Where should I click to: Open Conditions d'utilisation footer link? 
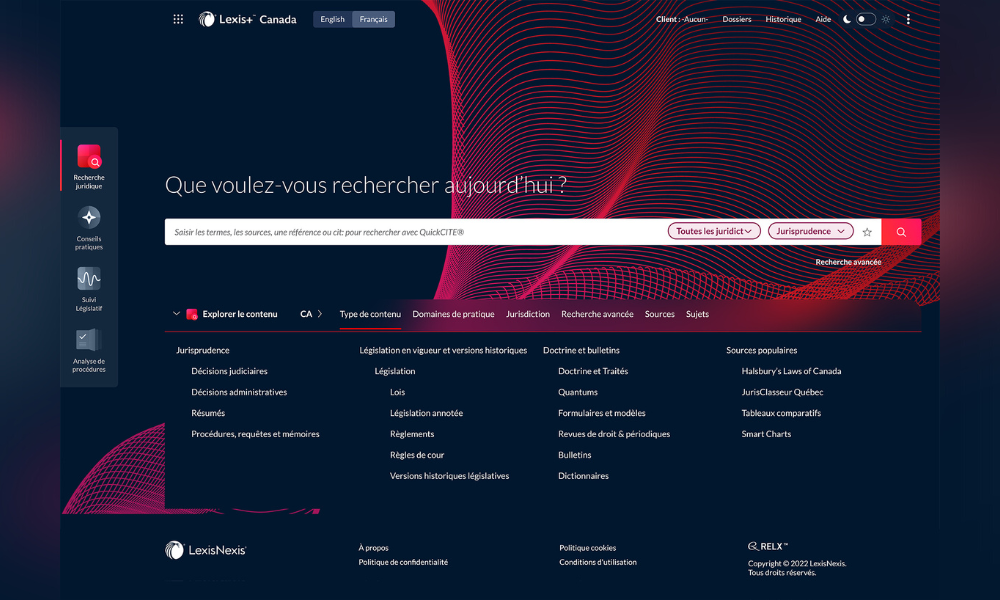click(598, 562)
